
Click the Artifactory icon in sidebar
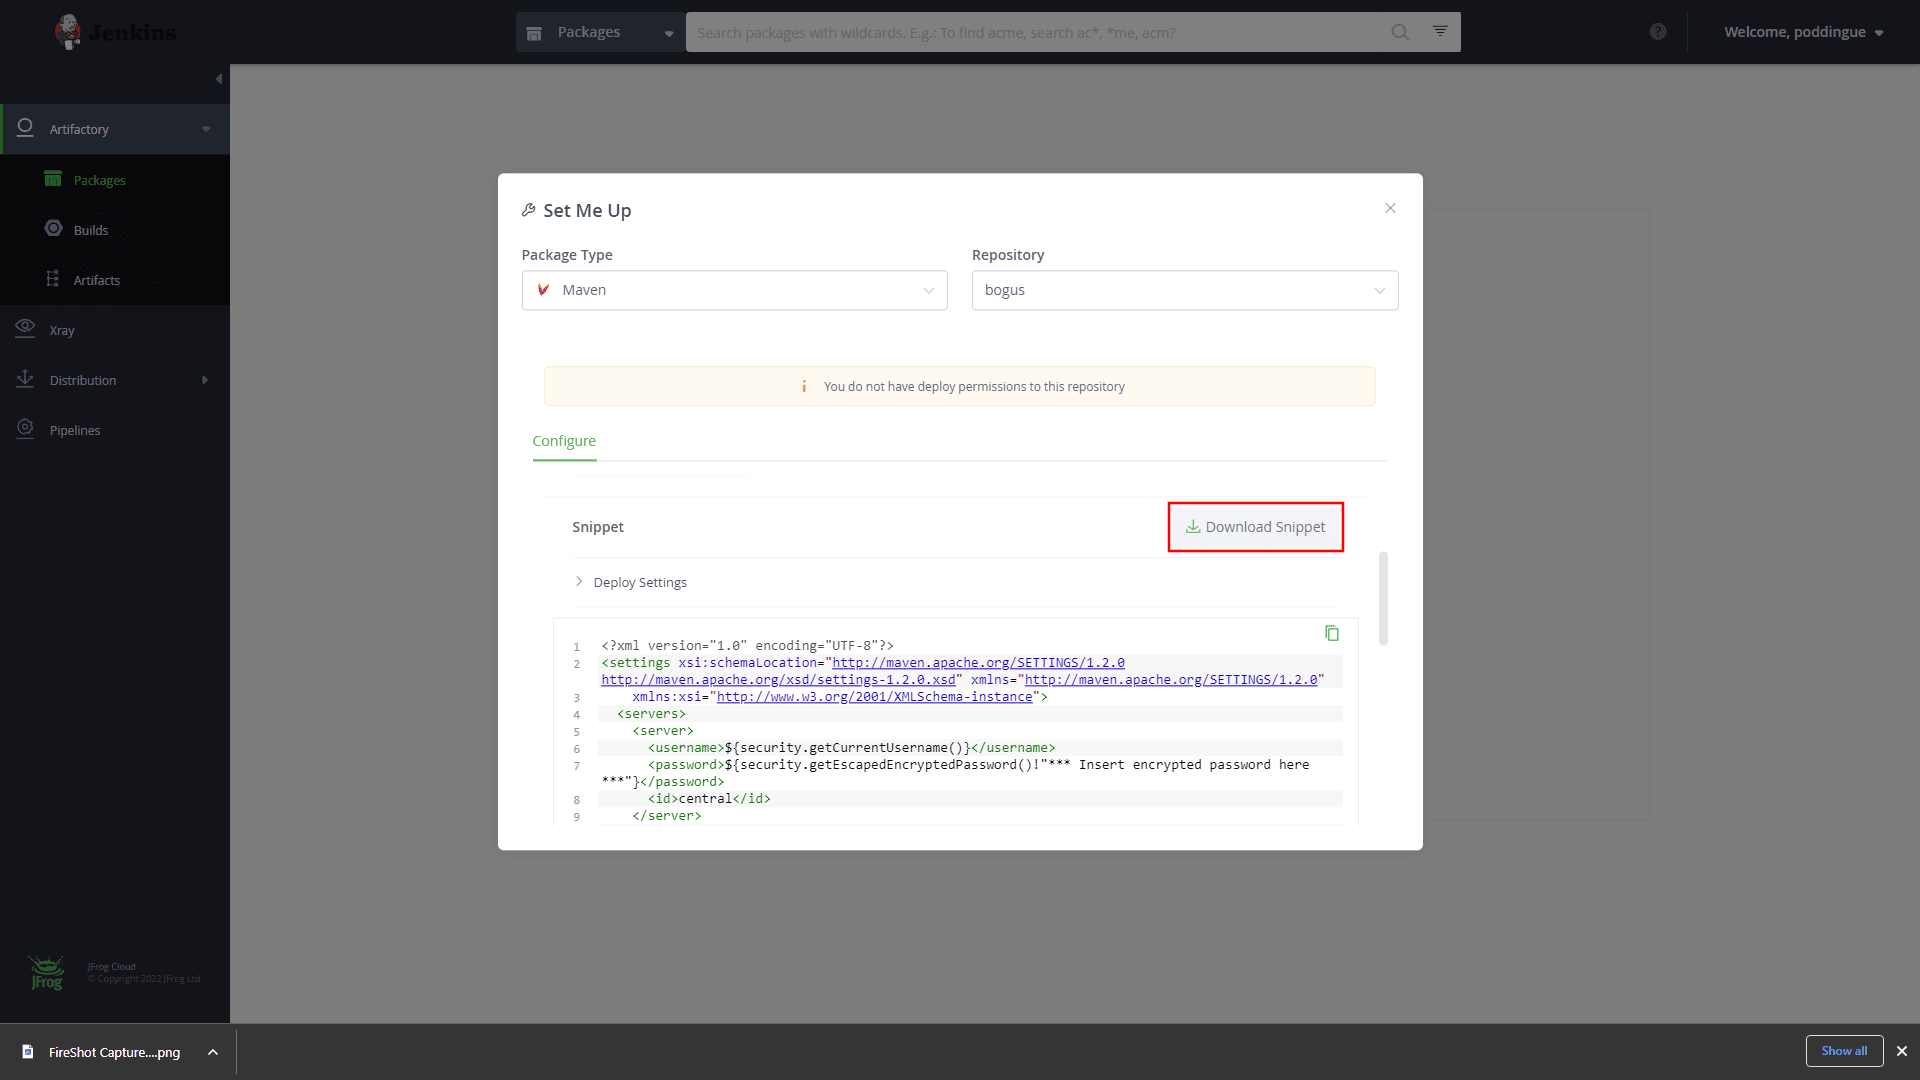point(25,128)
